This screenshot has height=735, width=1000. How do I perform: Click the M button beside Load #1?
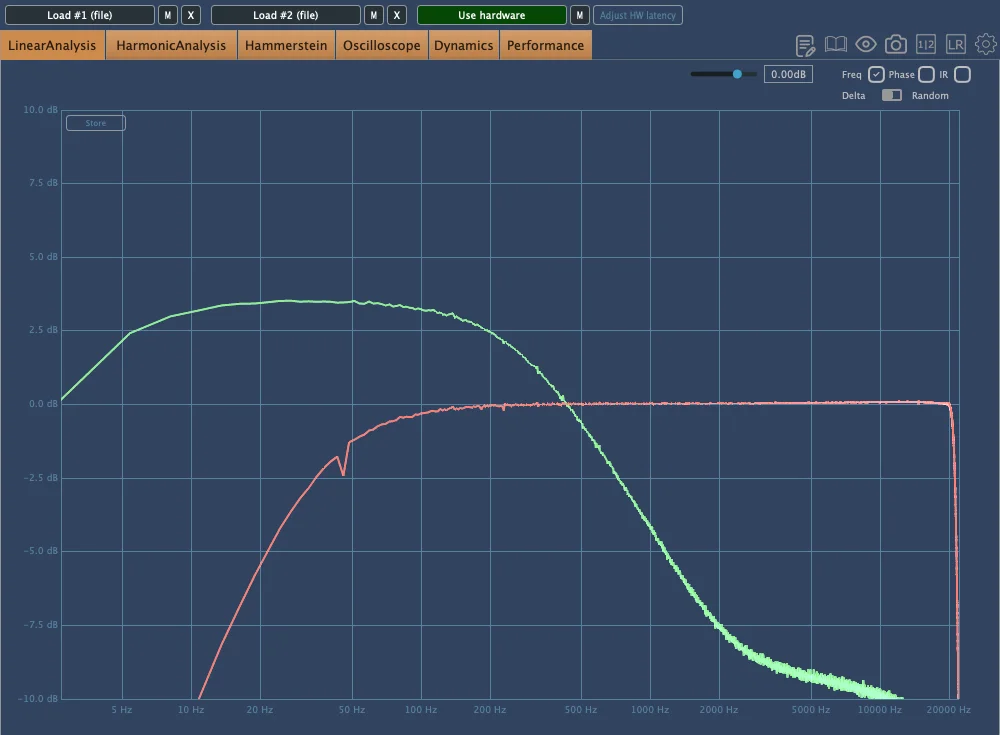coord(168,15)
